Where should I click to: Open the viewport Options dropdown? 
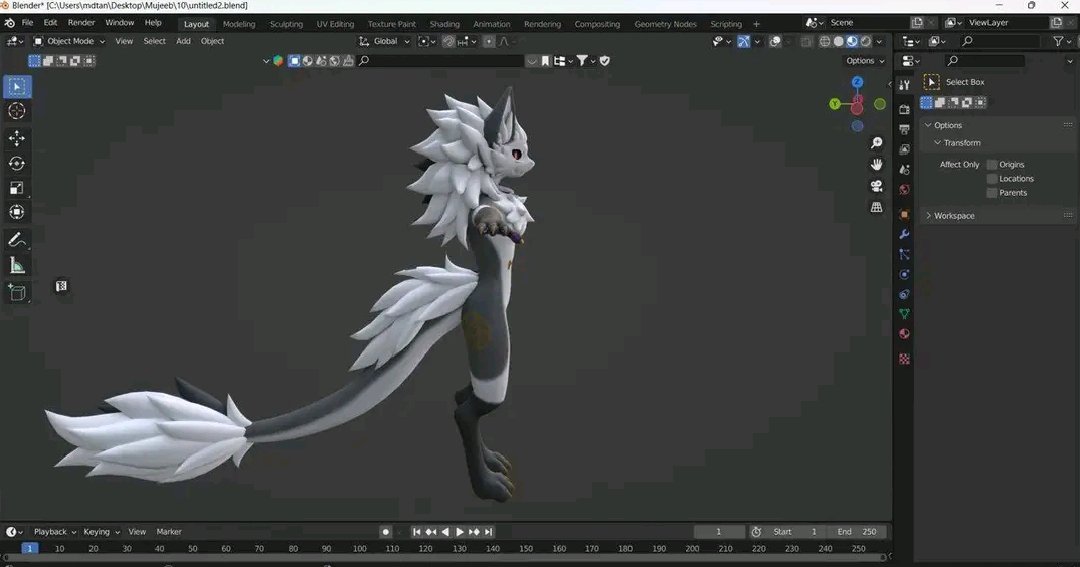click(x=865, y=61)
